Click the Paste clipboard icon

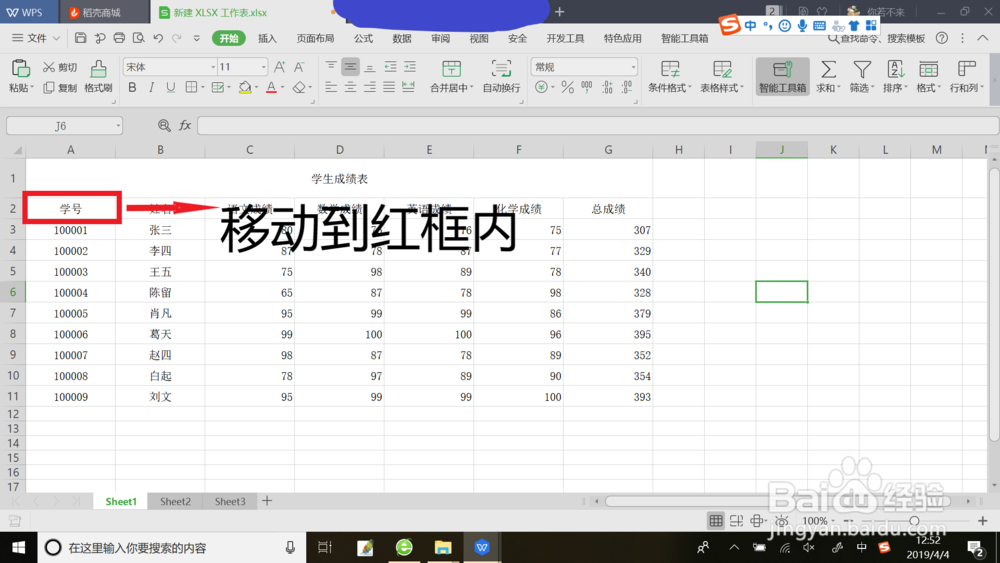click(x=20, y=68)
